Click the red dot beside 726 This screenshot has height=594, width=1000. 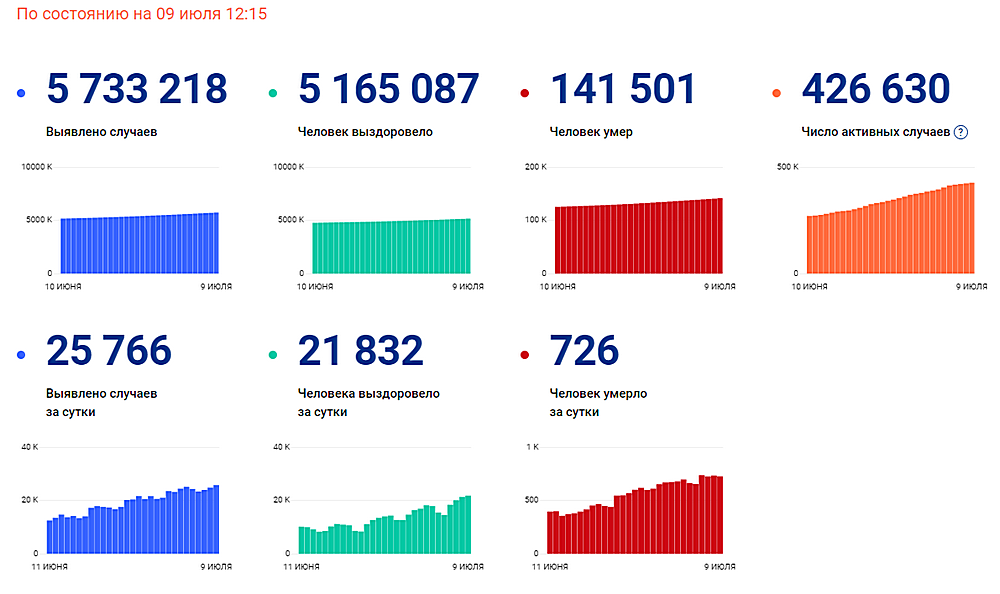pyautogui.click(x=525, y=355)
